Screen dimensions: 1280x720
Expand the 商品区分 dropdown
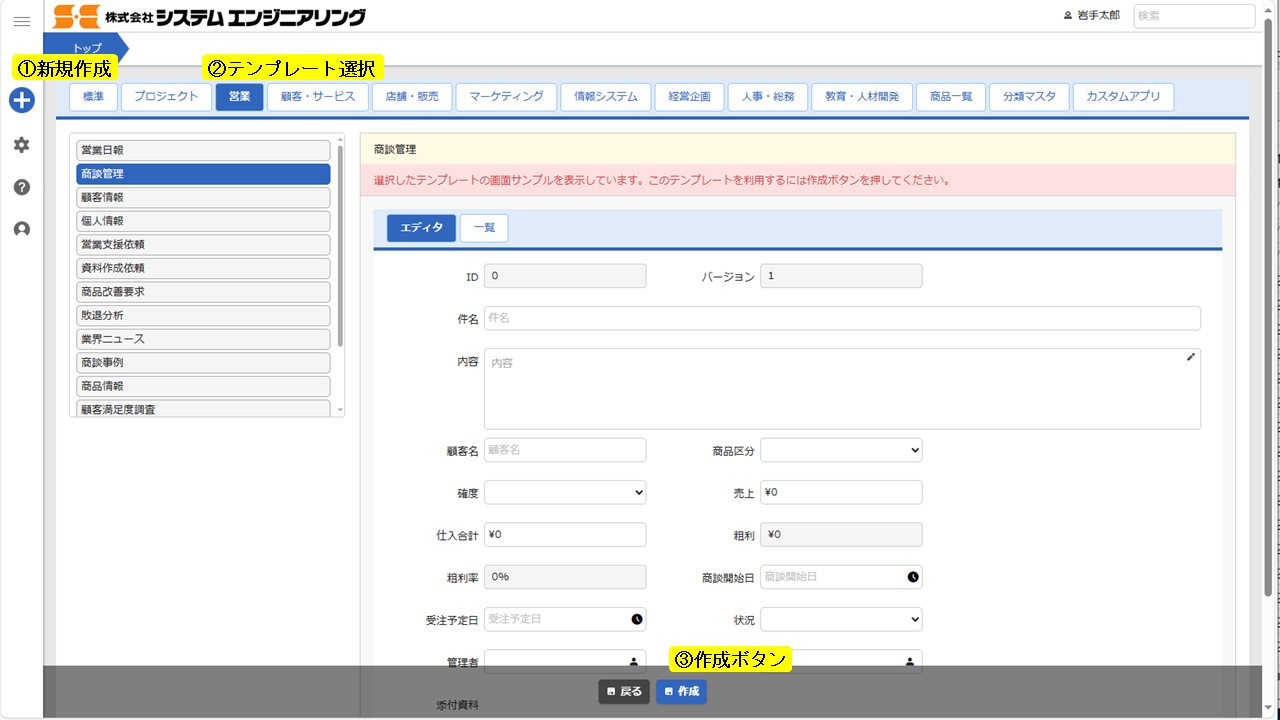click(x=841, y=450)
